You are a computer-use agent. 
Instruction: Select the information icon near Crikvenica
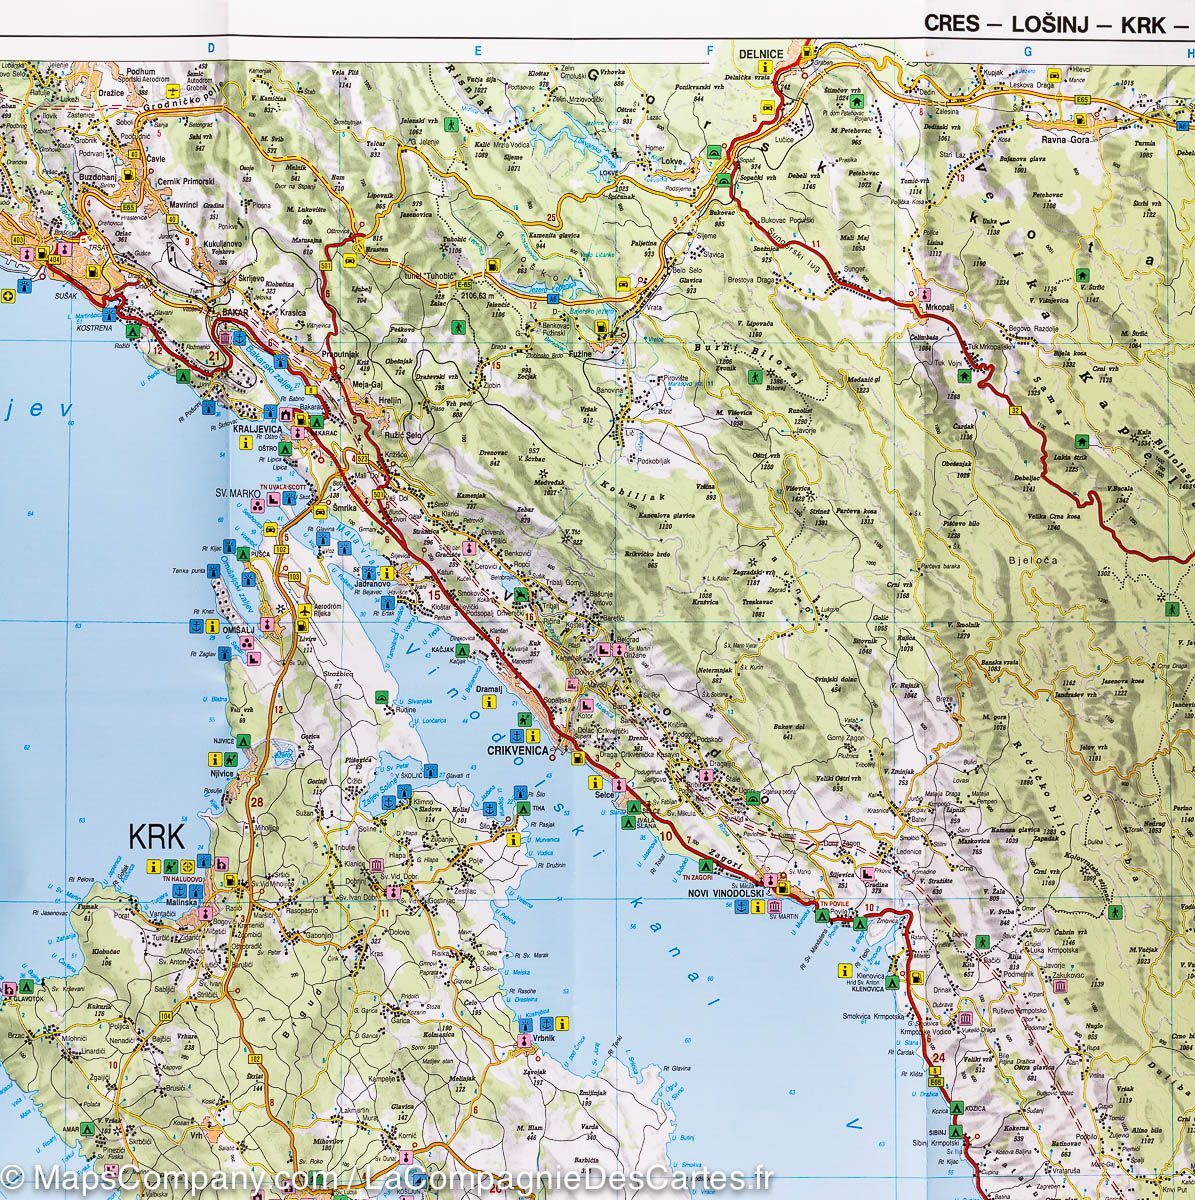pyautogui.click(x=533, y=736)
